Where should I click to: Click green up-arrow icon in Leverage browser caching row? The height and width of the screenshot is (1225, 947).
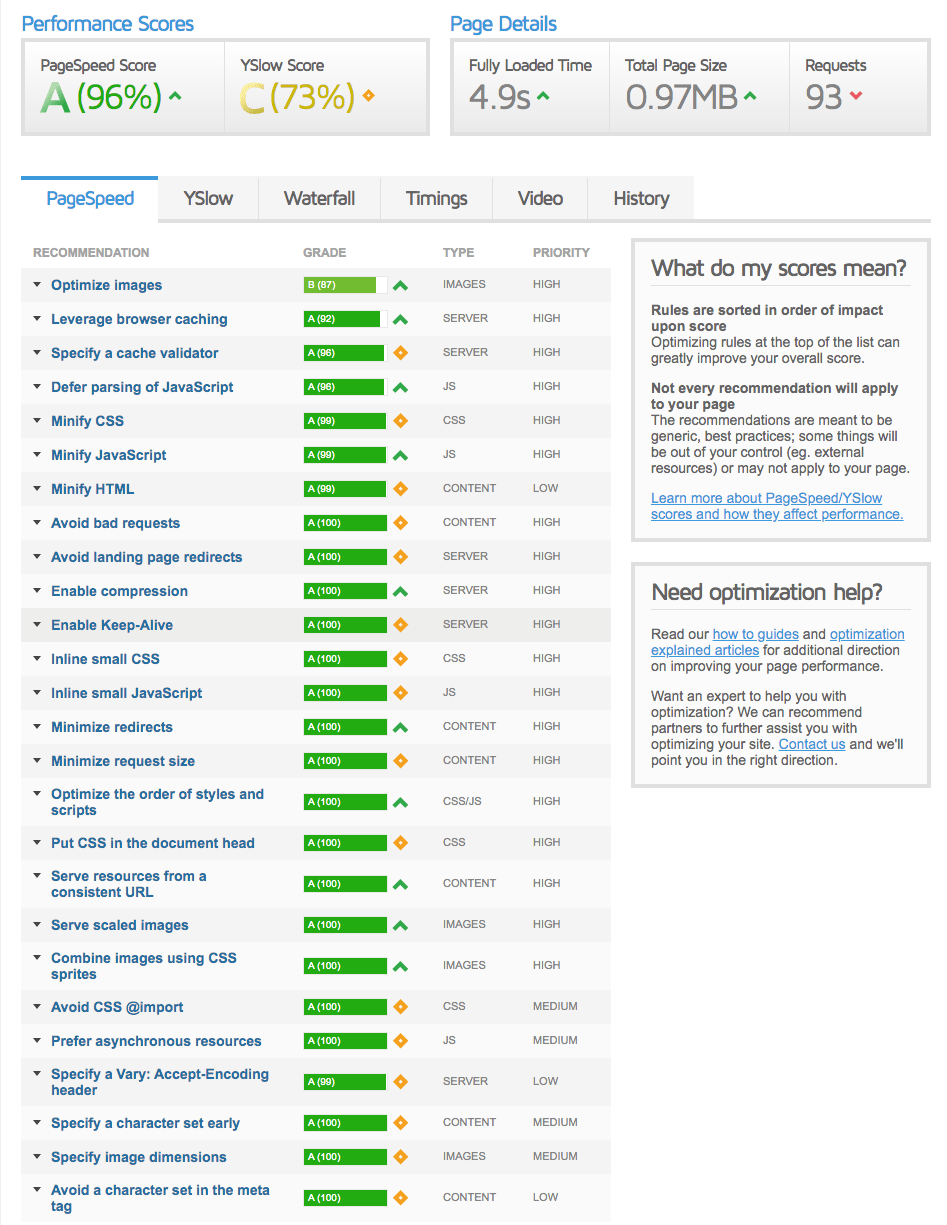tap(400, 320)
